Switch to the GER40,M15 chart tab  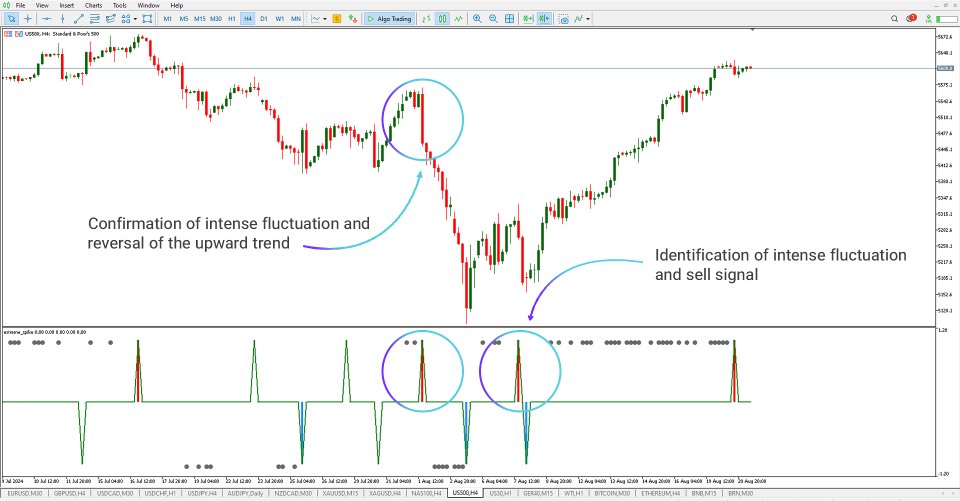pos(538,493)
